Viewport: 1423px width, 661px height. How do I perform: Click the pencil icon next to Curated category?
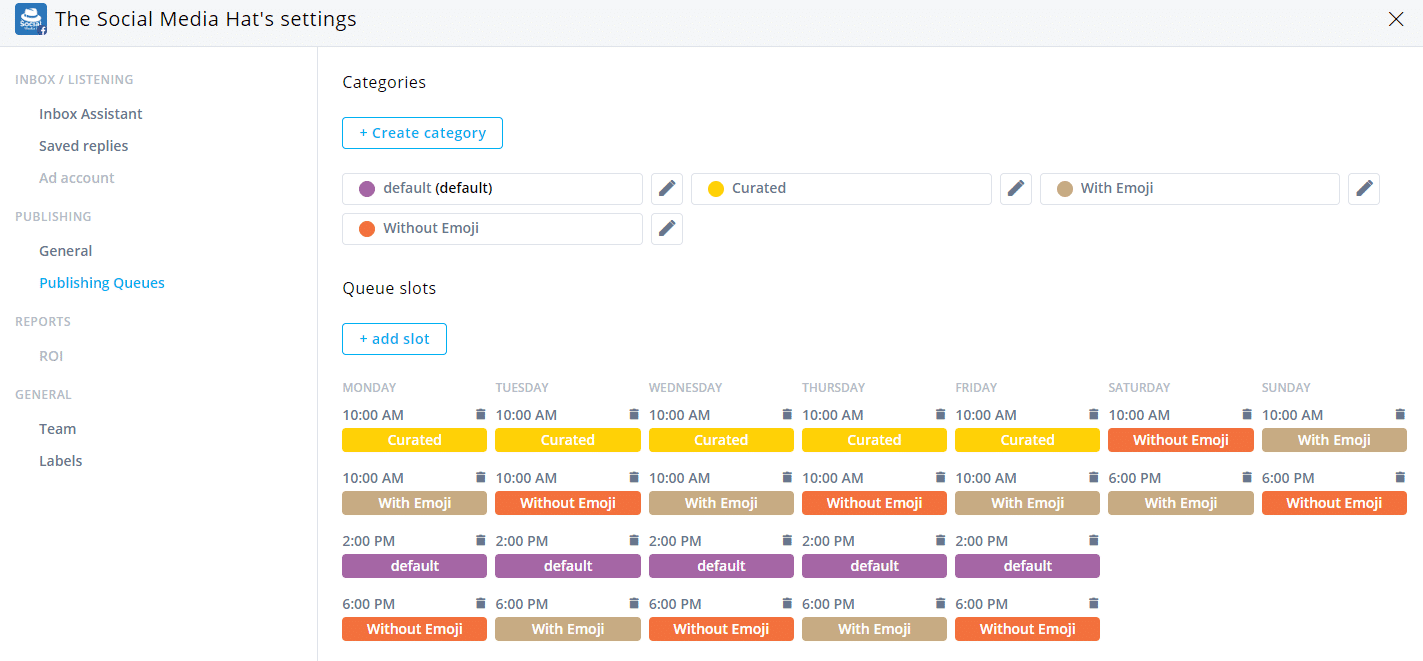1016,188
